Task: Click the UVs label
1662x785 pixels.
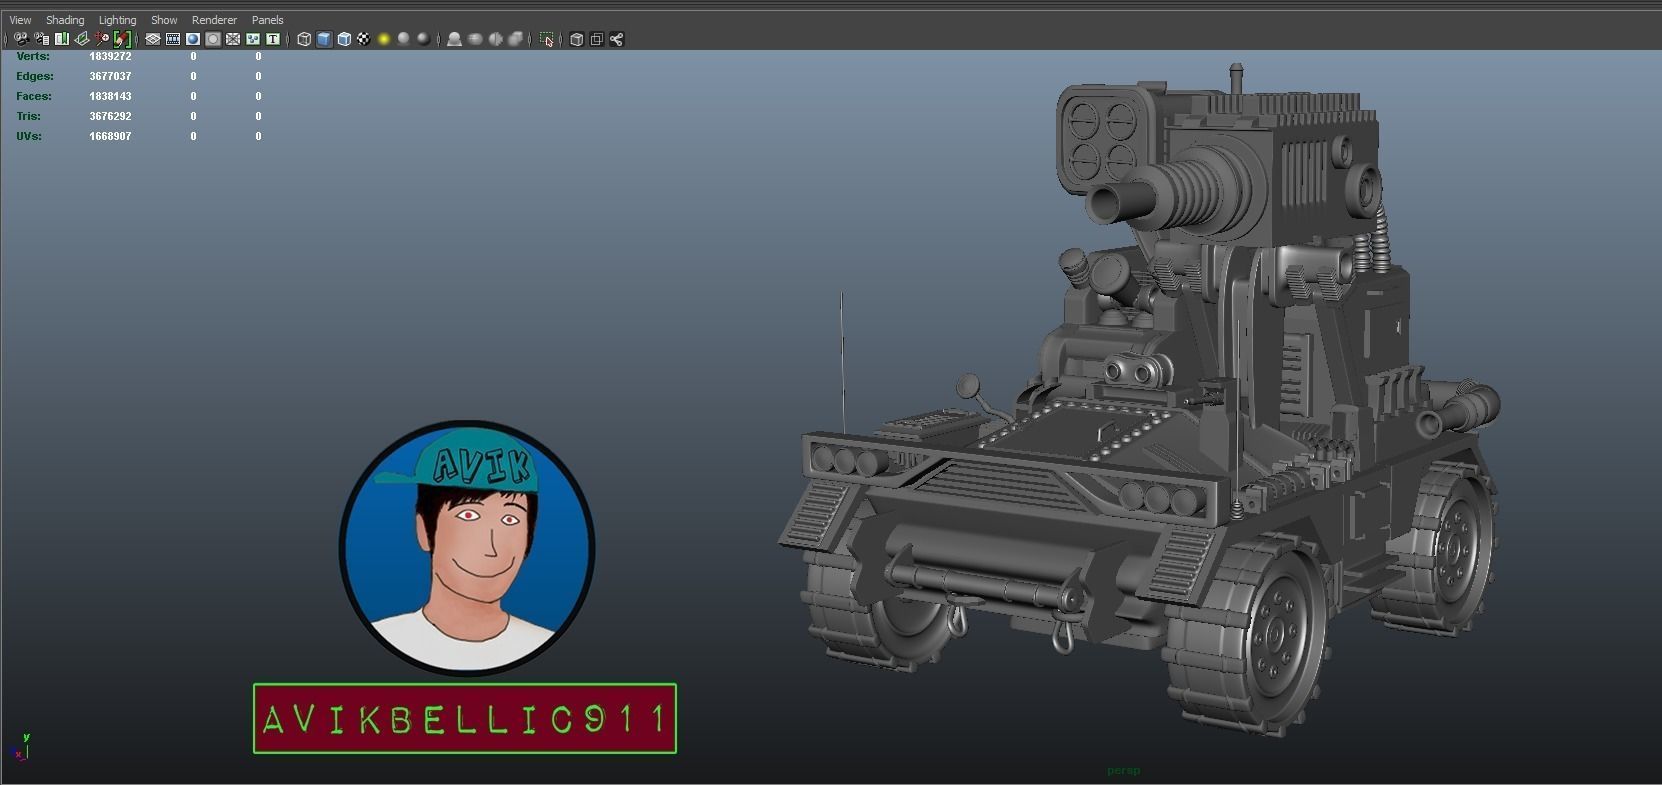Action: (29, 136)
